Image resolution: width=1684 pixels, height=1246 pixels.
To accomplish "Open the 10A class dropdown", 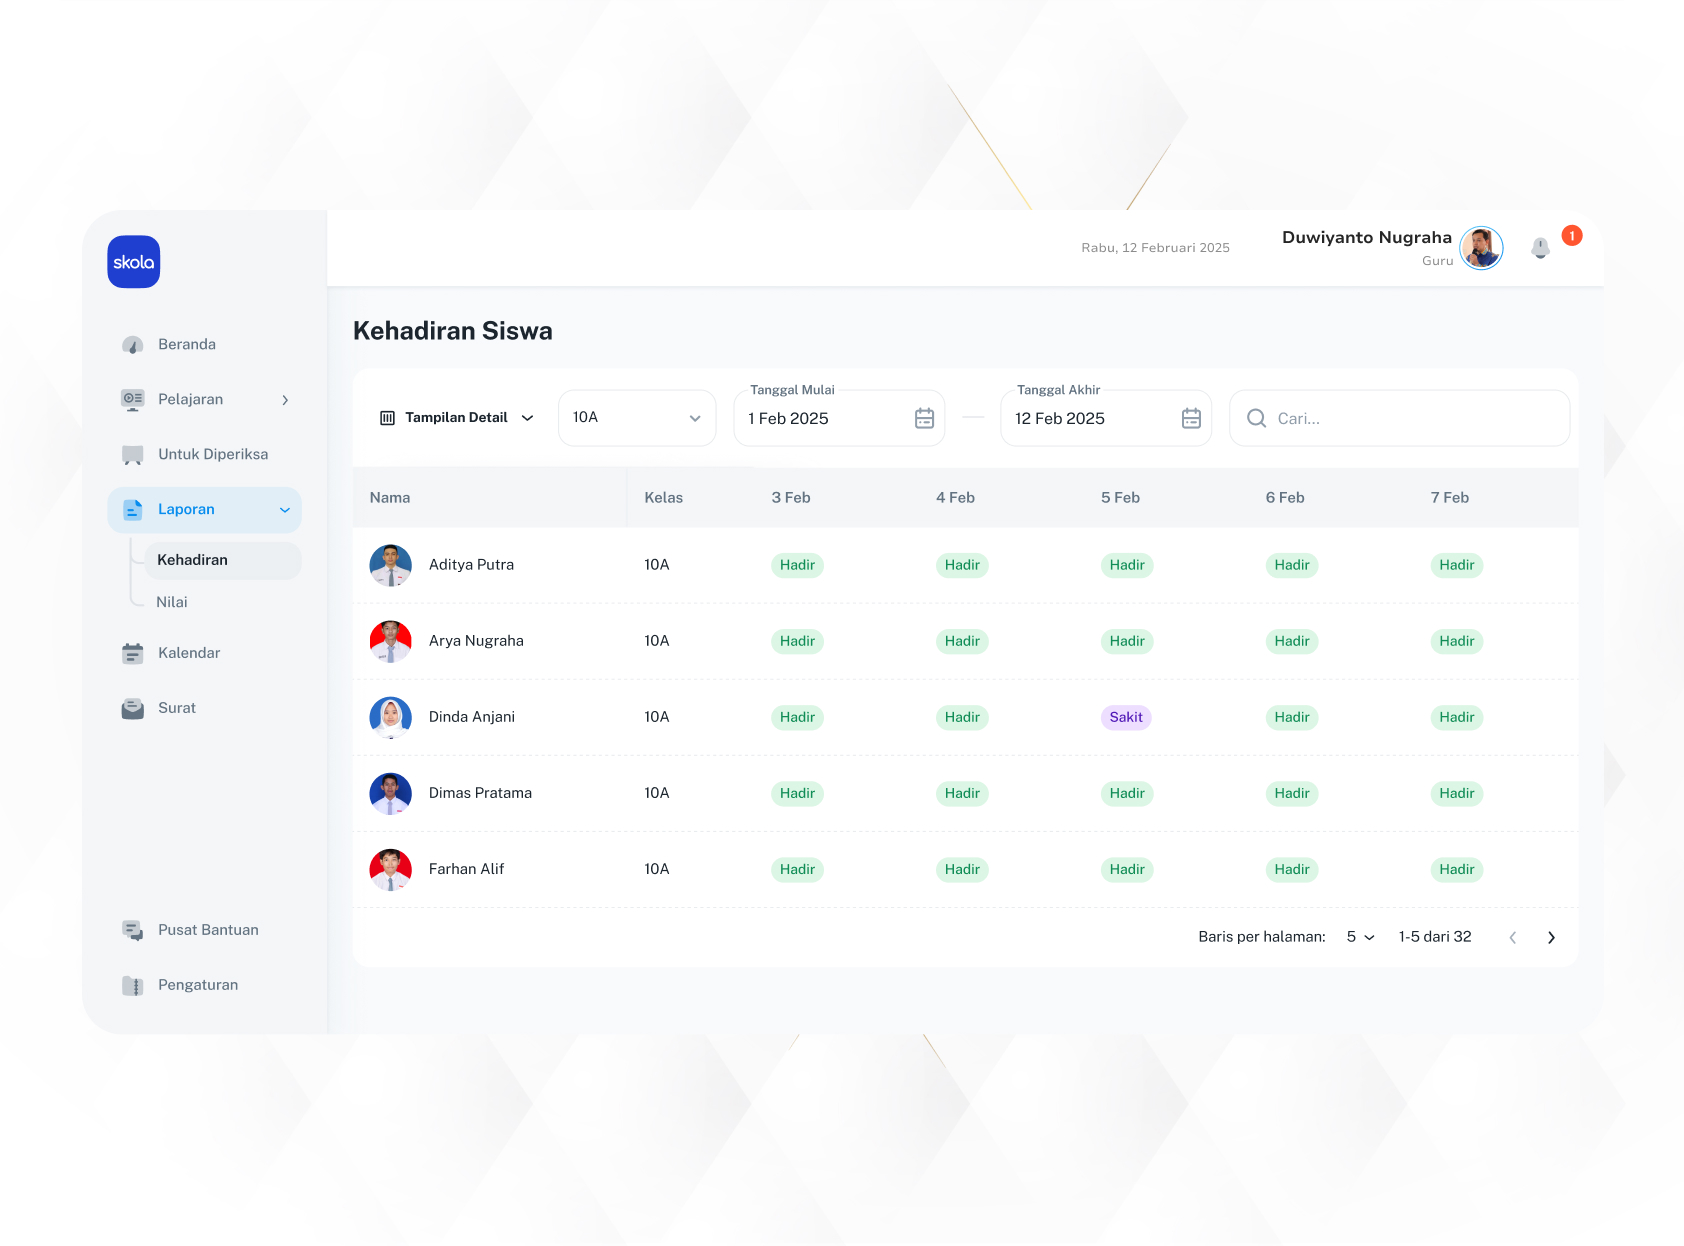I will pyautogui.click(x=636, y=418).
